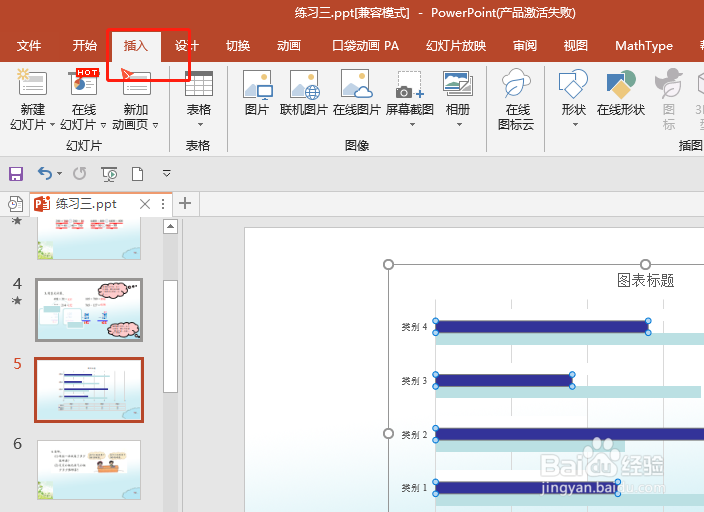Select the dark blue 类别 4 bar
The image size is (704, 512).
click(x=541, y=327)
